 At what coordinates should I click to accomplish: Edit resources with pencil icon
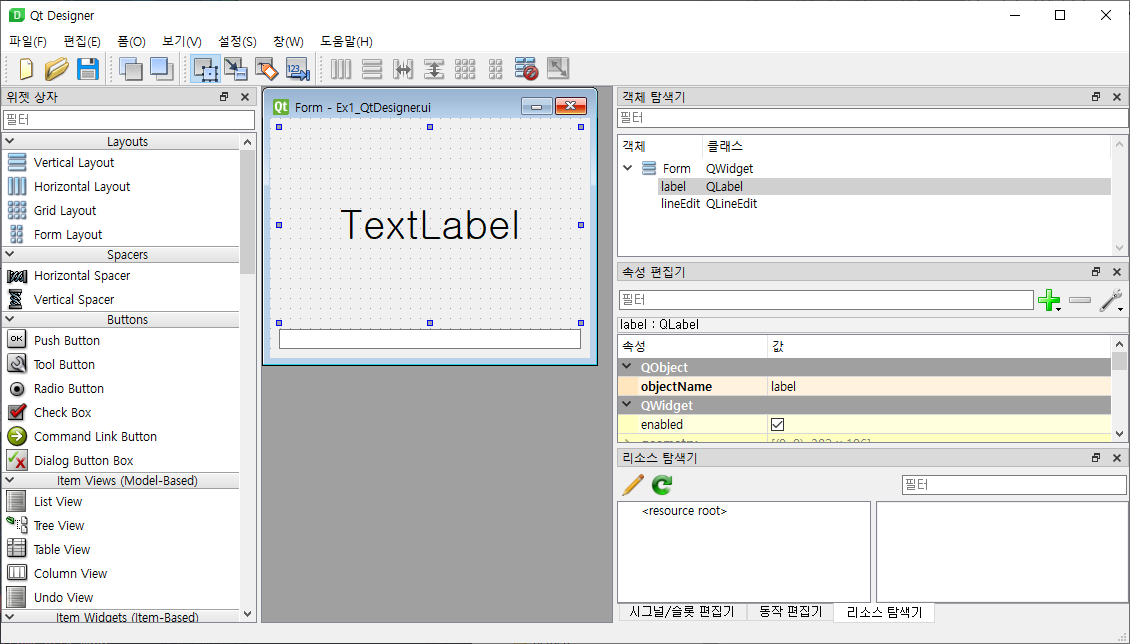point(632,485)
